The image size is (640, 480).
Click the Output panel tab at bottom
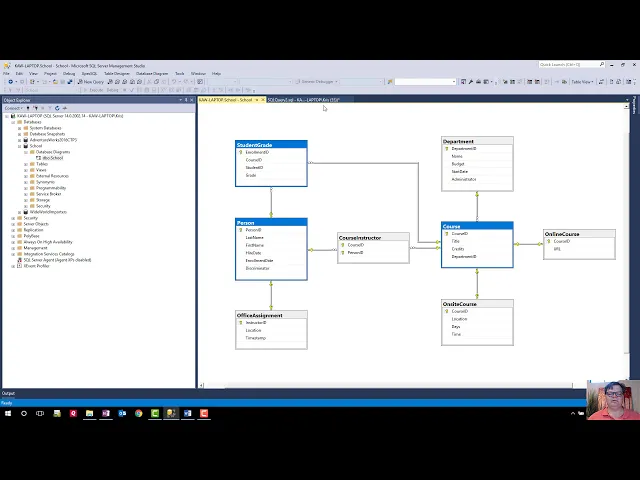8,393
